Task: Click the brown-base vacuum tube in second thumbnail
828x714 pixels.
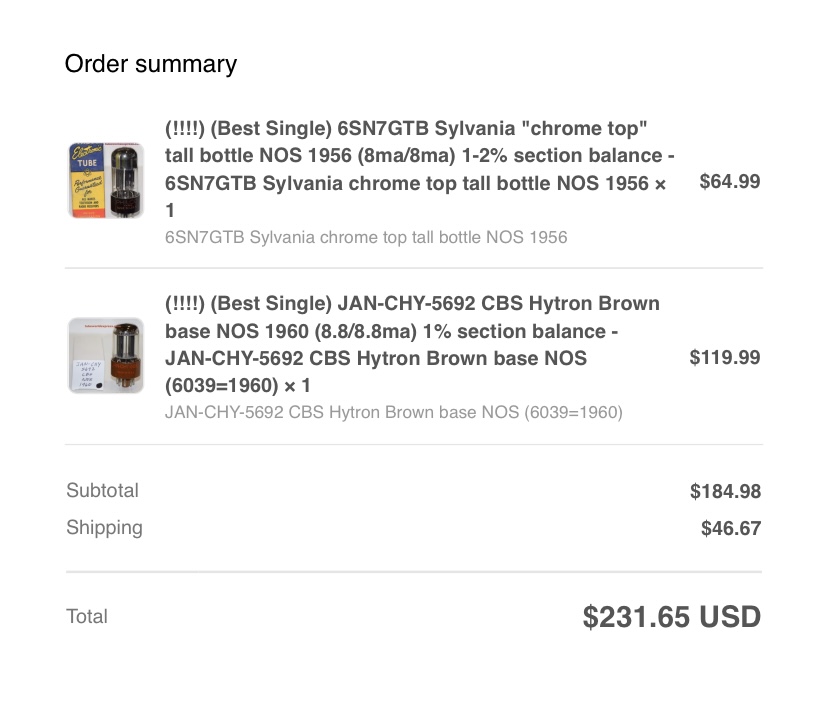Action: point(125,355)
